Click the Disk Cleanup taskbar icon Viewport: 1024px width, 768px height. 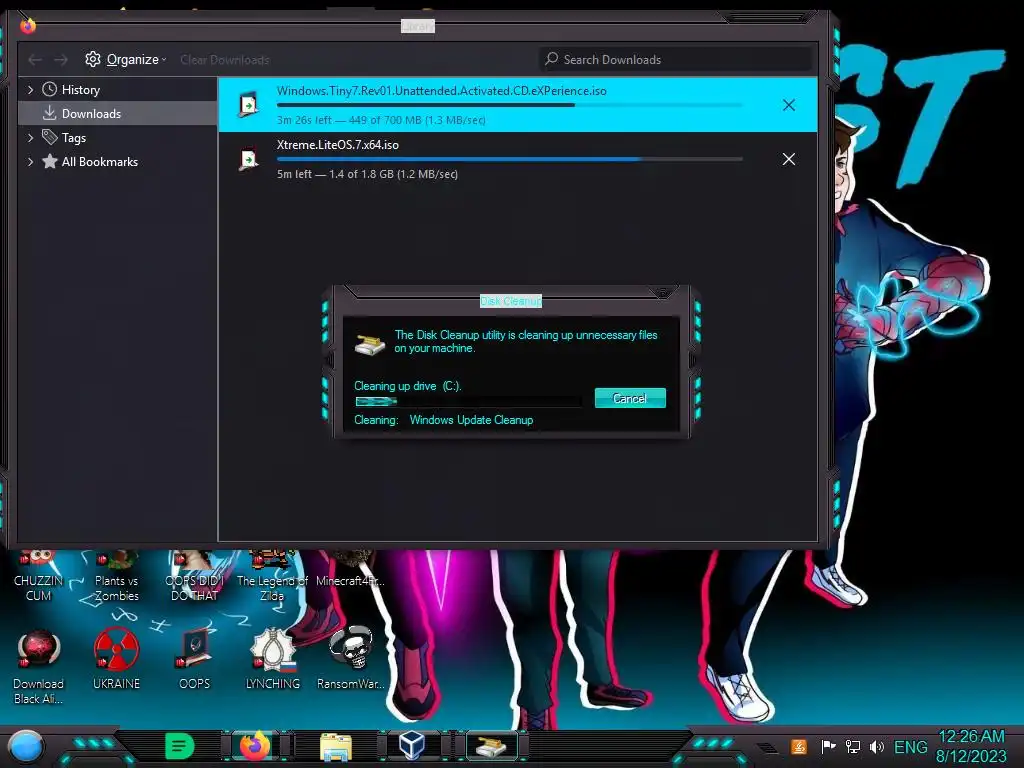491,746
